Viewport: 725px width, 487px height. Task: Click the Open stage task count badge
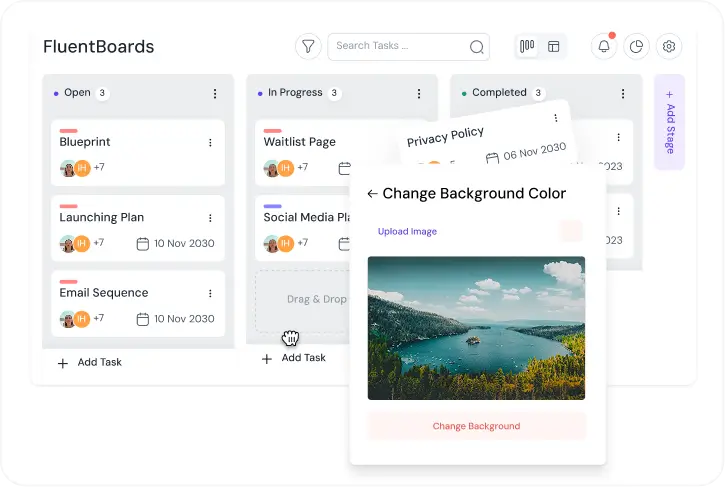click(x=102, y=93)
